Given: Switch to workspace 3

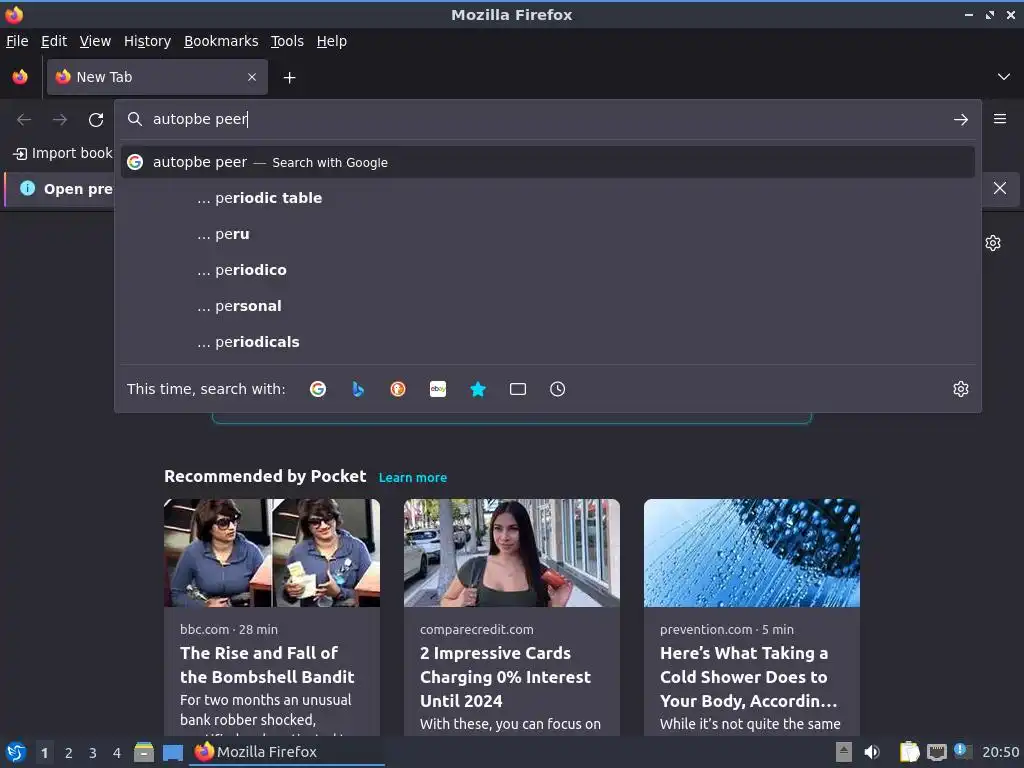Looking at the screenshot, I should [93, 753].
